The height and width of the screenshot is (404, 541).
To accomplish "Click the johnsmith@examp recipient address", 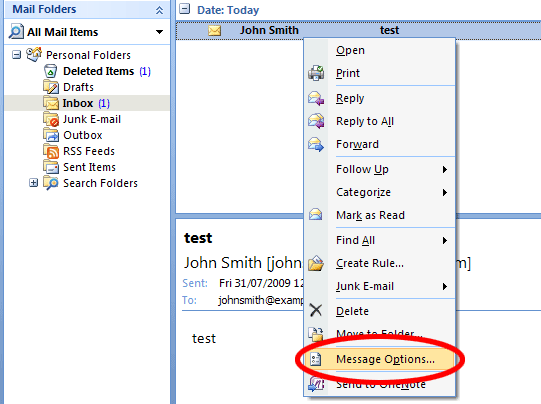I will (x=260, y=300).
